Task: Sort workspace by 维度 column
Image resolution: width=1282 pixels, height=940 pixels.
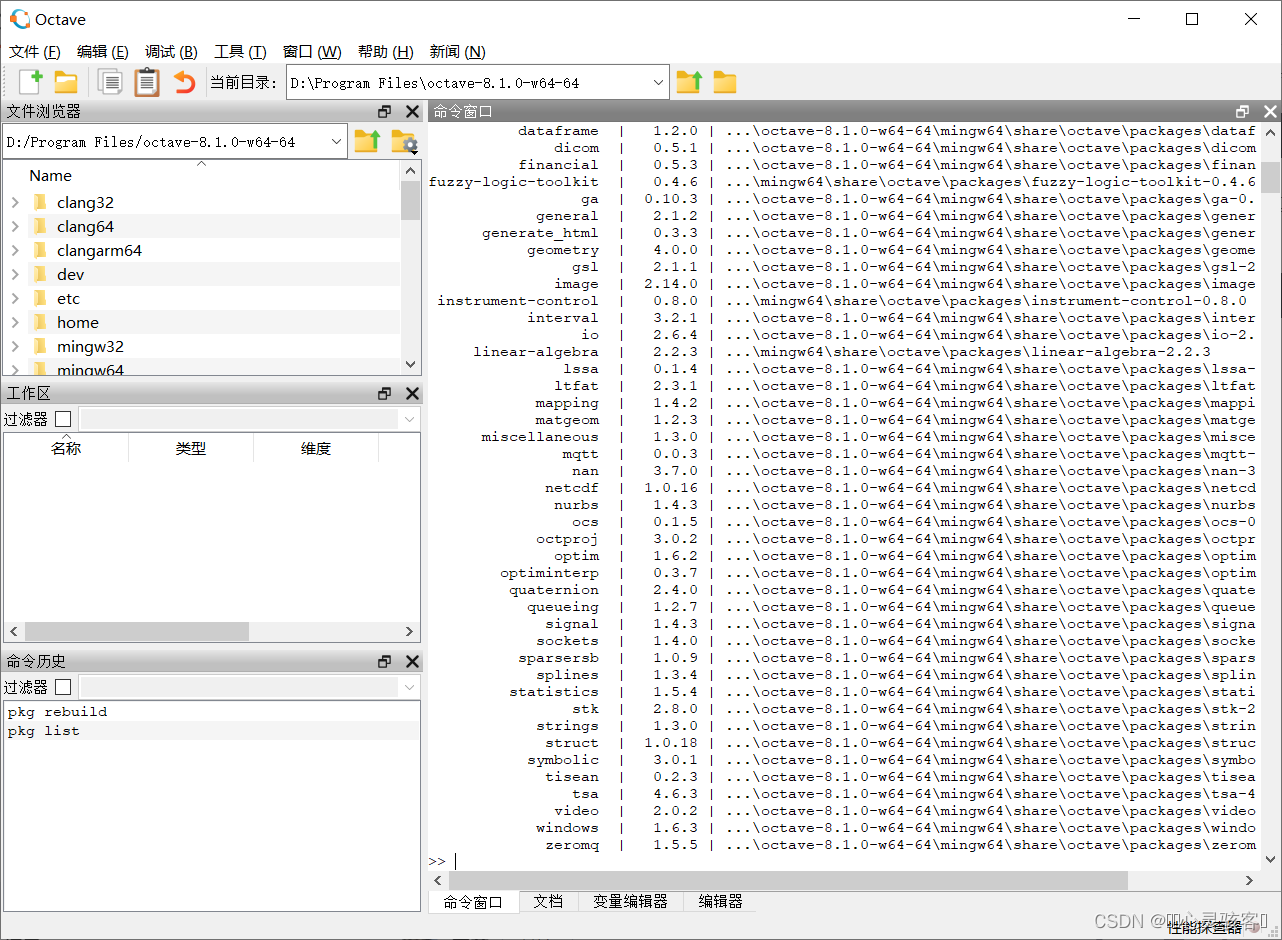Action: (316, 449)
